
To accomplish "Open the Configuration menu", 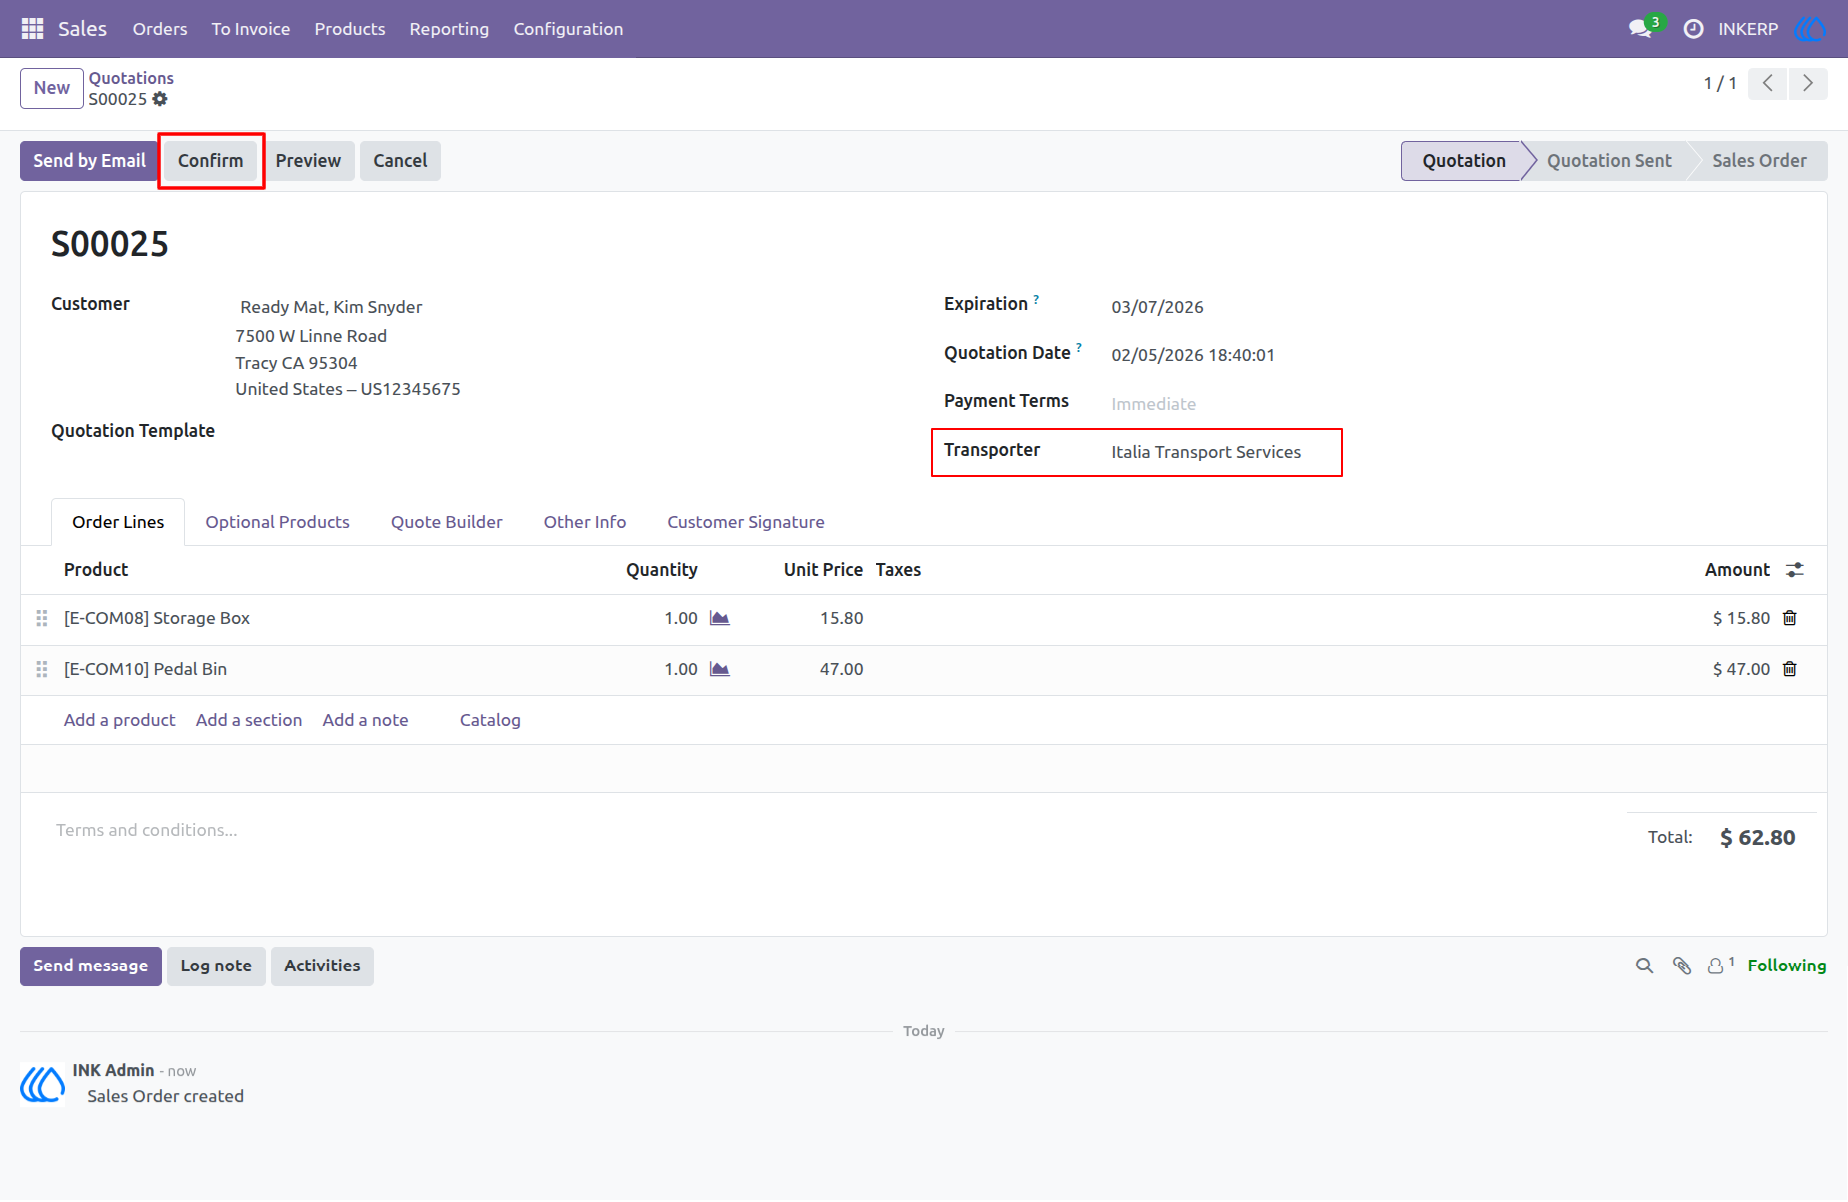I will [x=568, y=29].
